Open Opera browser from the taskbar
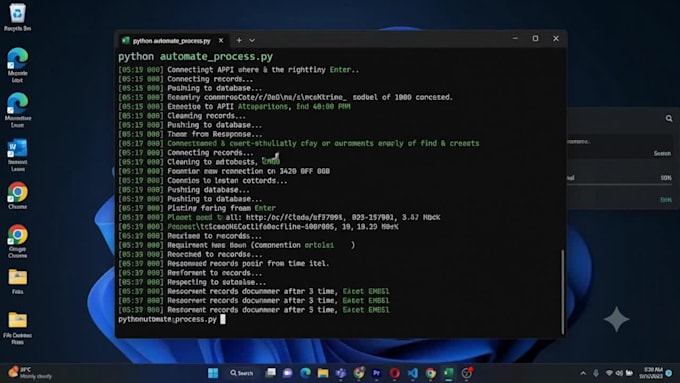This screenshot has height=383, width=680. [x=394, y=373]
